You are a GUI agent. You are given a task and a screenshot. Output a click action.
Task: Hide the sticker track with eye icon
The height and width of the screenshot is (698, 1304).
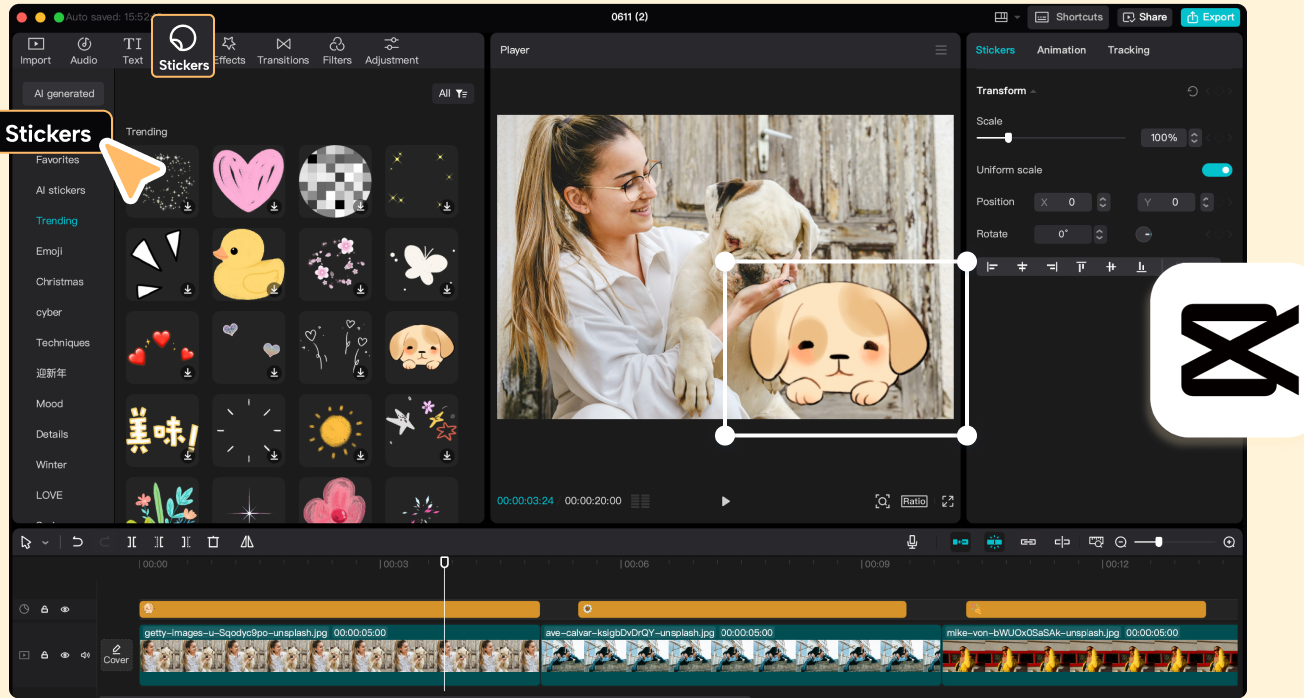[65, 609]
